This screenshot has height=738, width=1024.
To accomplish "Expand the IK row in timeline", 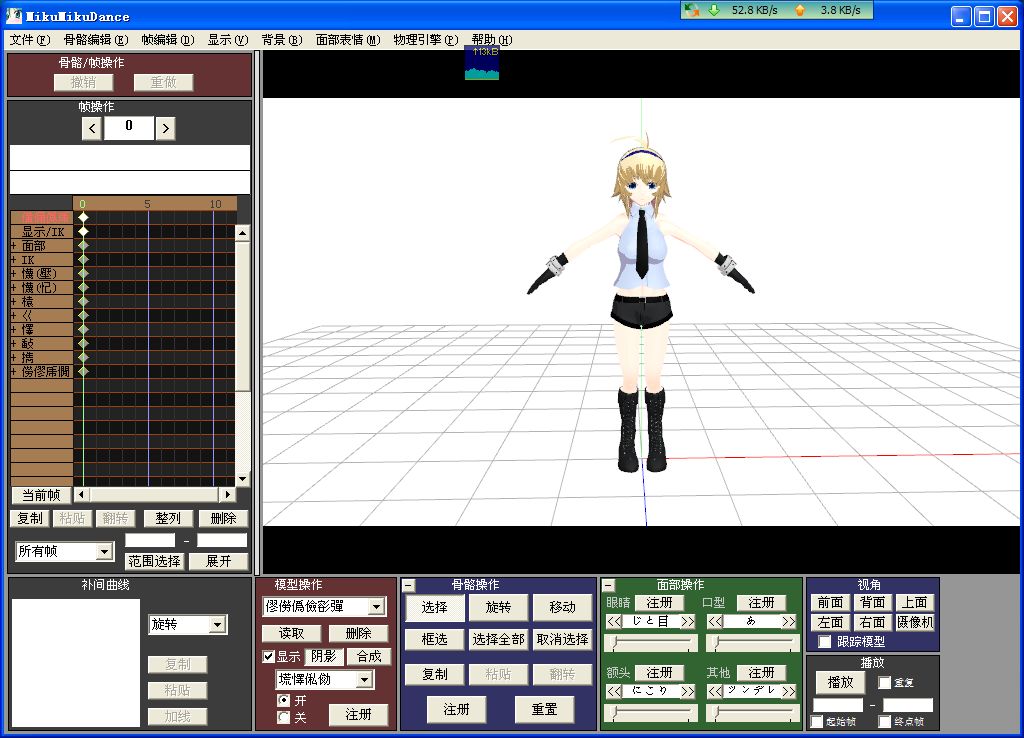I will [14, 260].
